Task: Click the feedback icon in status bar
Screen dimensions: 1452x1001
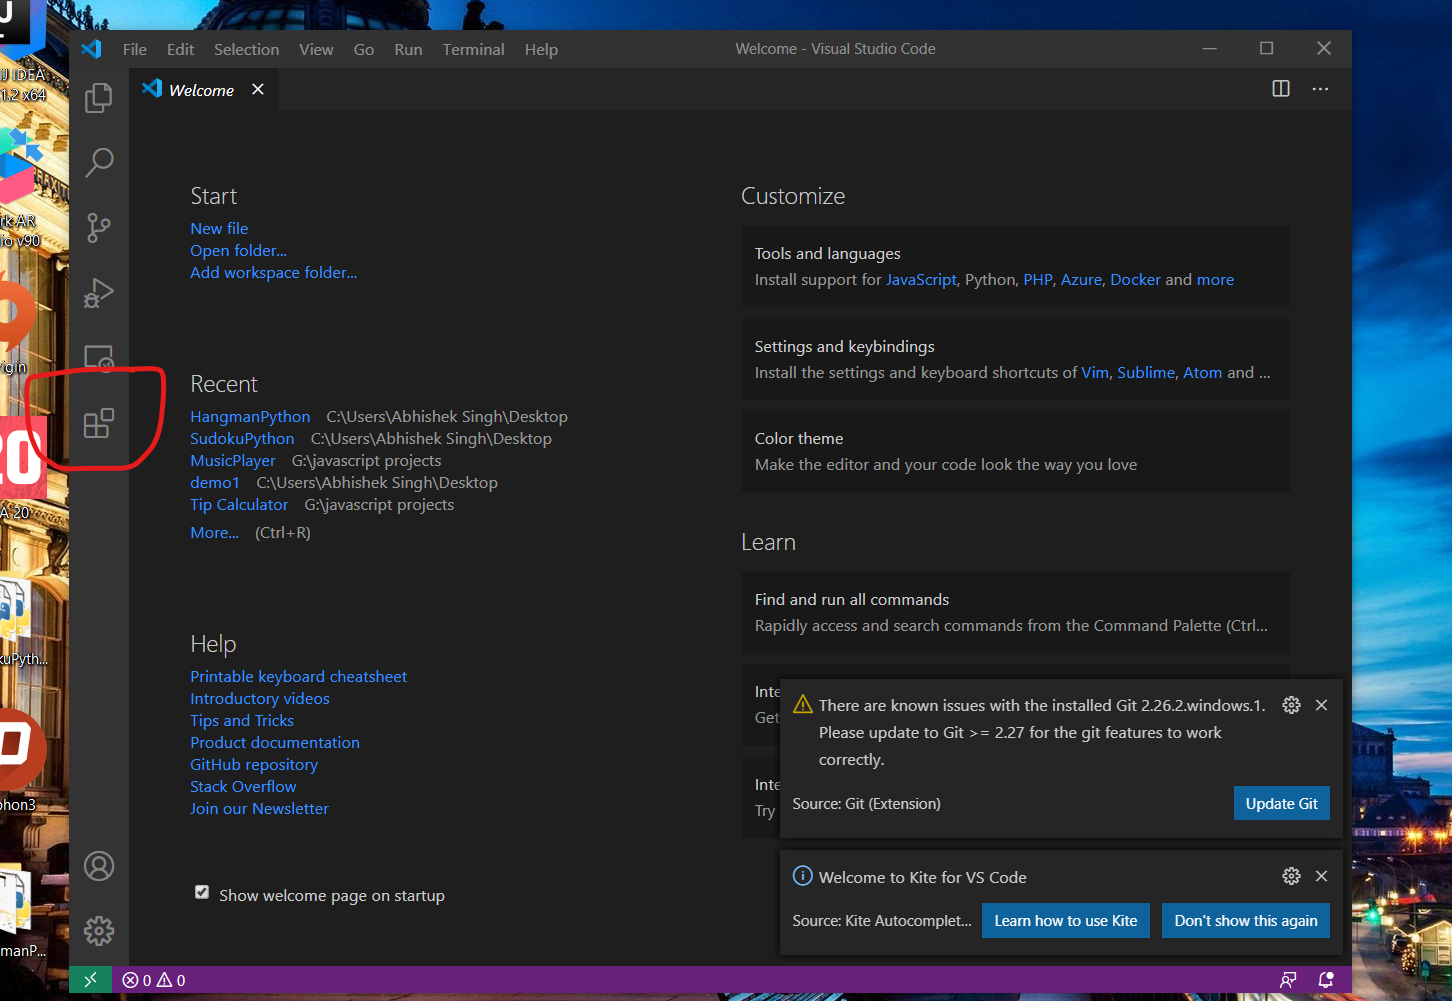Action: [x=1288, y=980]
